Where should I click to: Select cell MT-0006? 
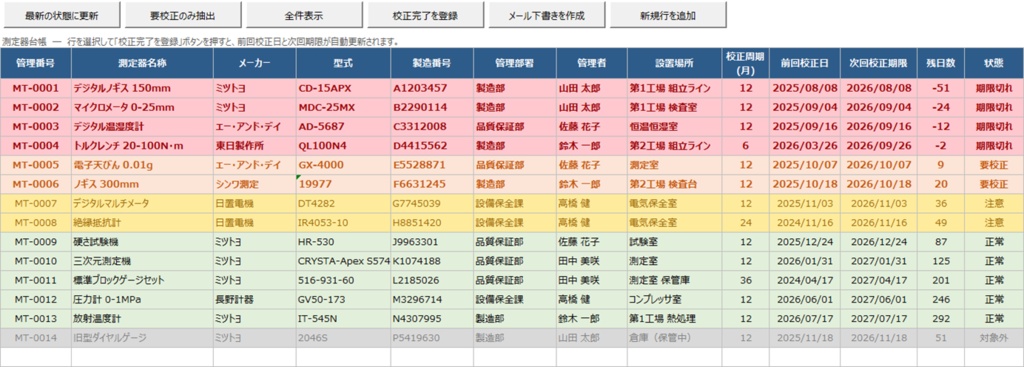pyautogui.click(x=36, y=184)
